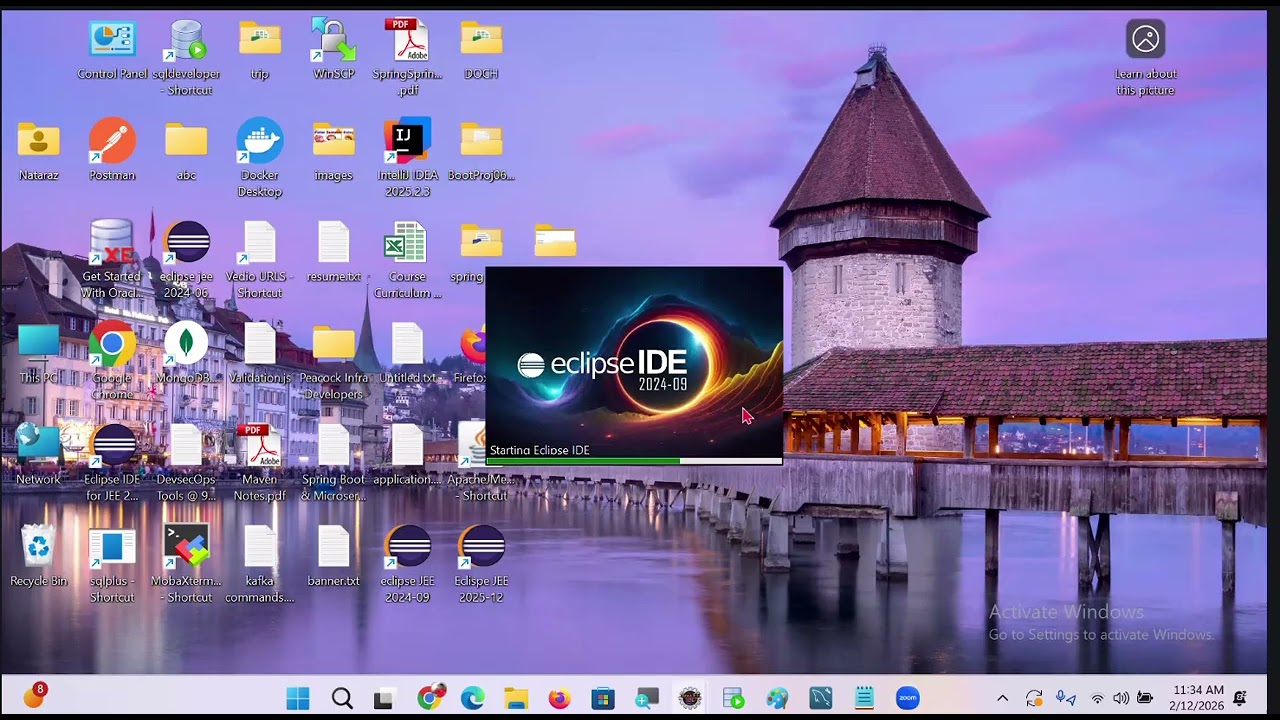Image resolution: width=1280 pixels, height=720 pixels.
Task: Expand the hidden system tray icons
Action: point(1002,698)
